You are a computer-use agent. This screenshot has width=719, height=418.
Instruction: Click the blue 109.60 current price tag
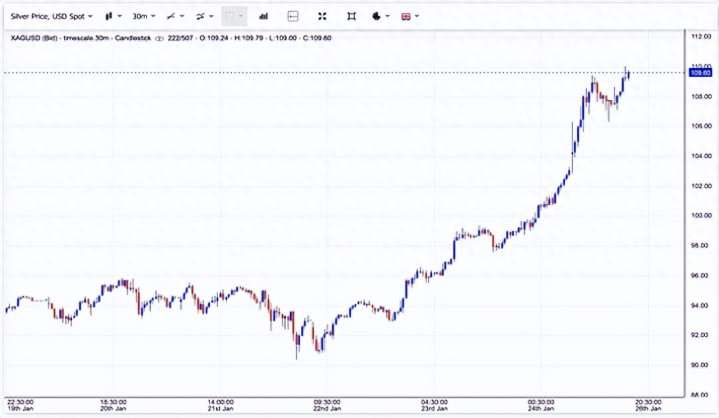click(699, 72)
